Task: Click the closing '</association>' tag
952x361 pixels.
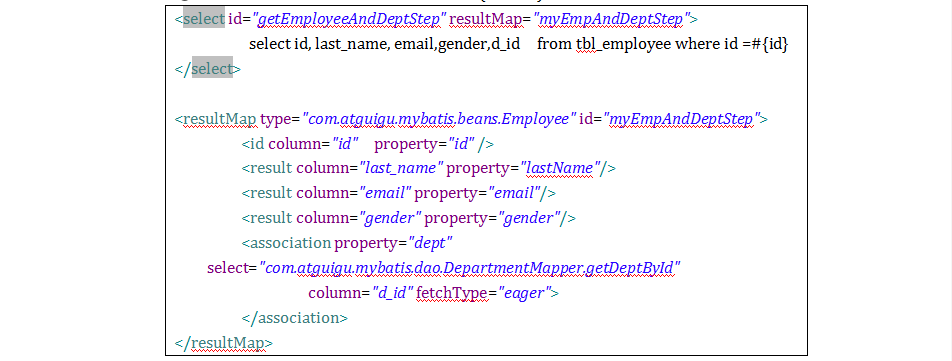Action: coord(294,318)
